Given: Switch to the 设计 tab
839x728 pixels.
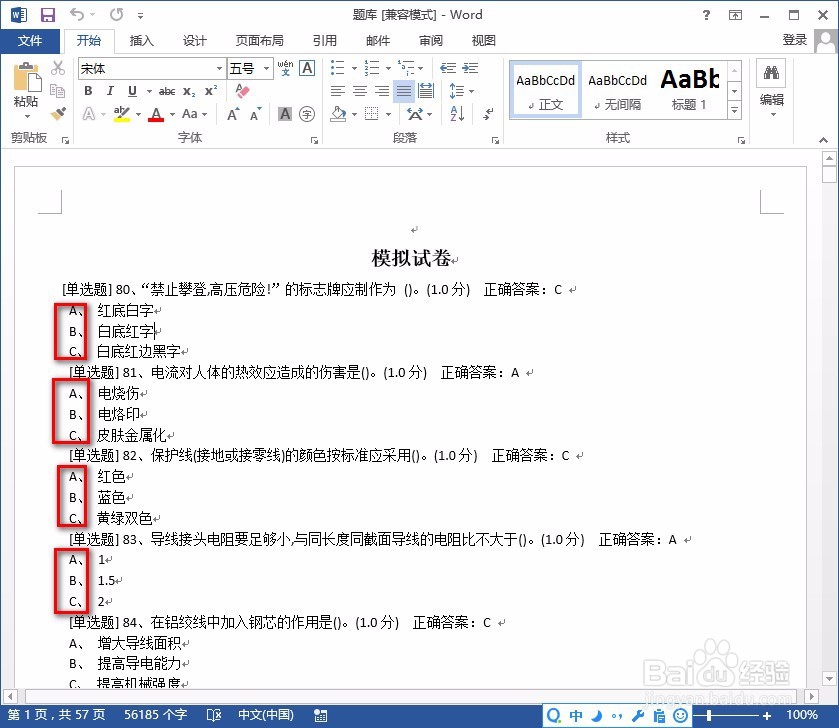Looking at the screenshot, I should coord(194,41).
